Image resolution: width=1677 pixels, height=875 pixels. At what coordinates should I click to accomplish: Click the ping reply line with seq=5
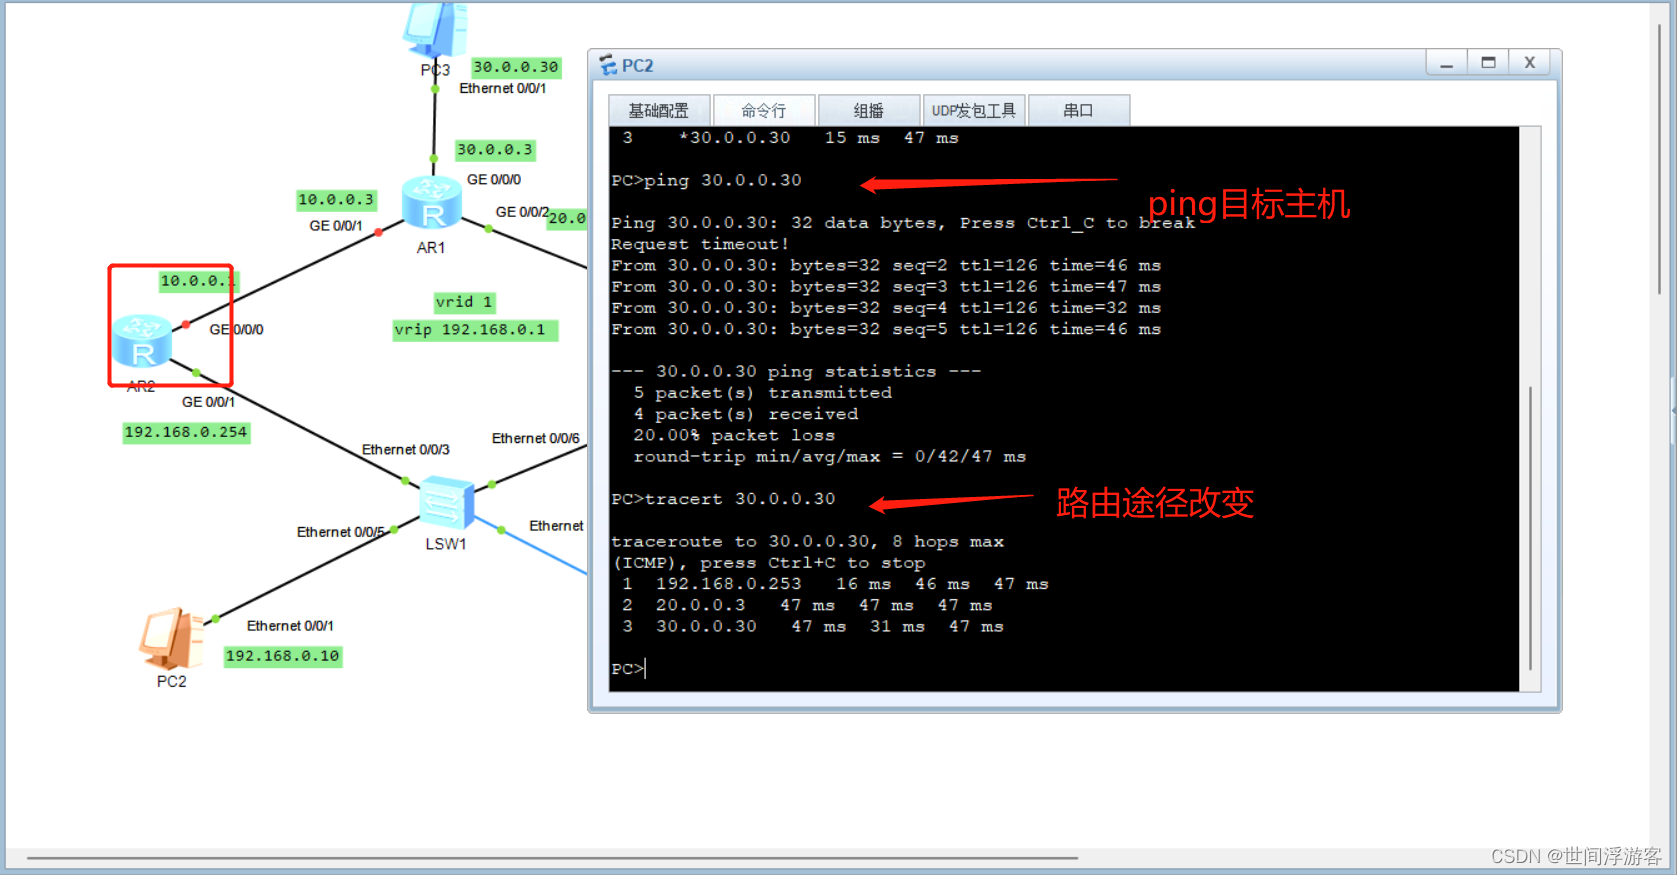(886, 329)
